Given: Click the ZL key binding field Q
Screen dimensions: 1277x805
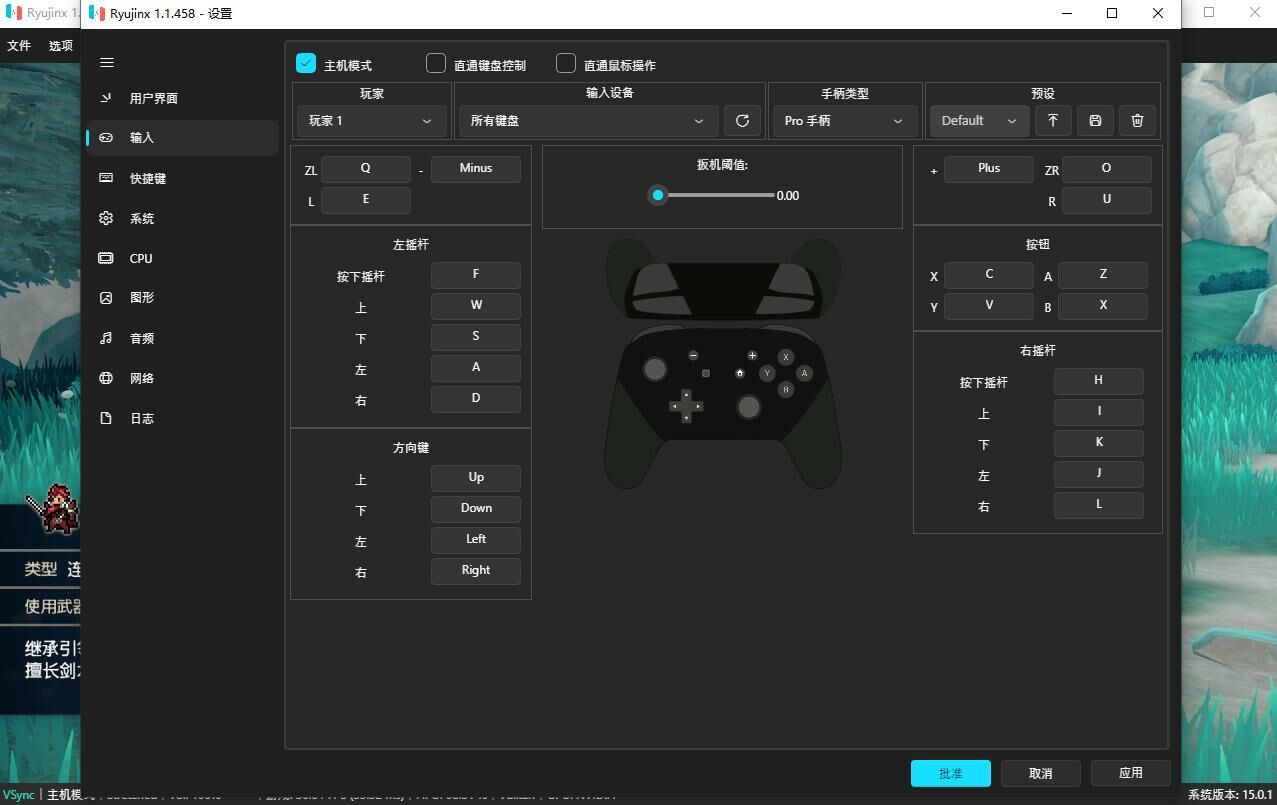Looking at the screenshot, I should [366, 169].
